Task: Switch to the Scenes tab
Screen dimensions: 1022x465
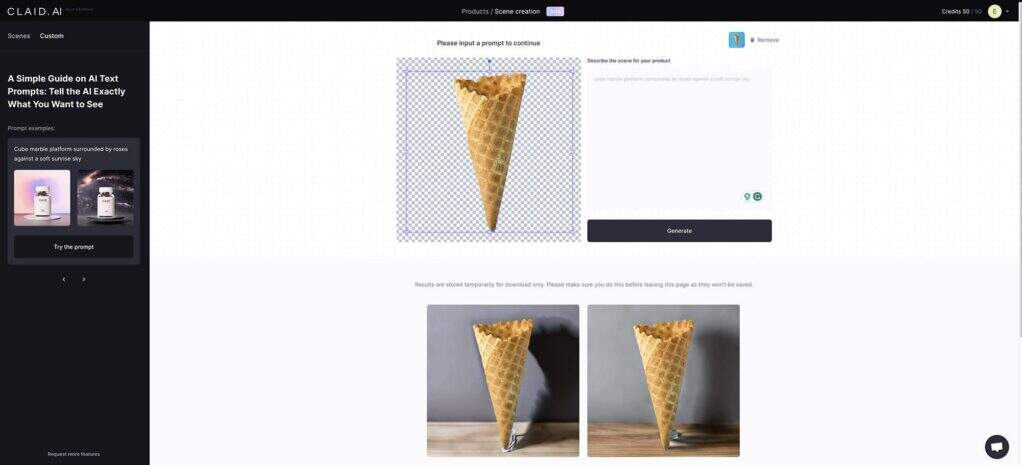Action: 19,36
